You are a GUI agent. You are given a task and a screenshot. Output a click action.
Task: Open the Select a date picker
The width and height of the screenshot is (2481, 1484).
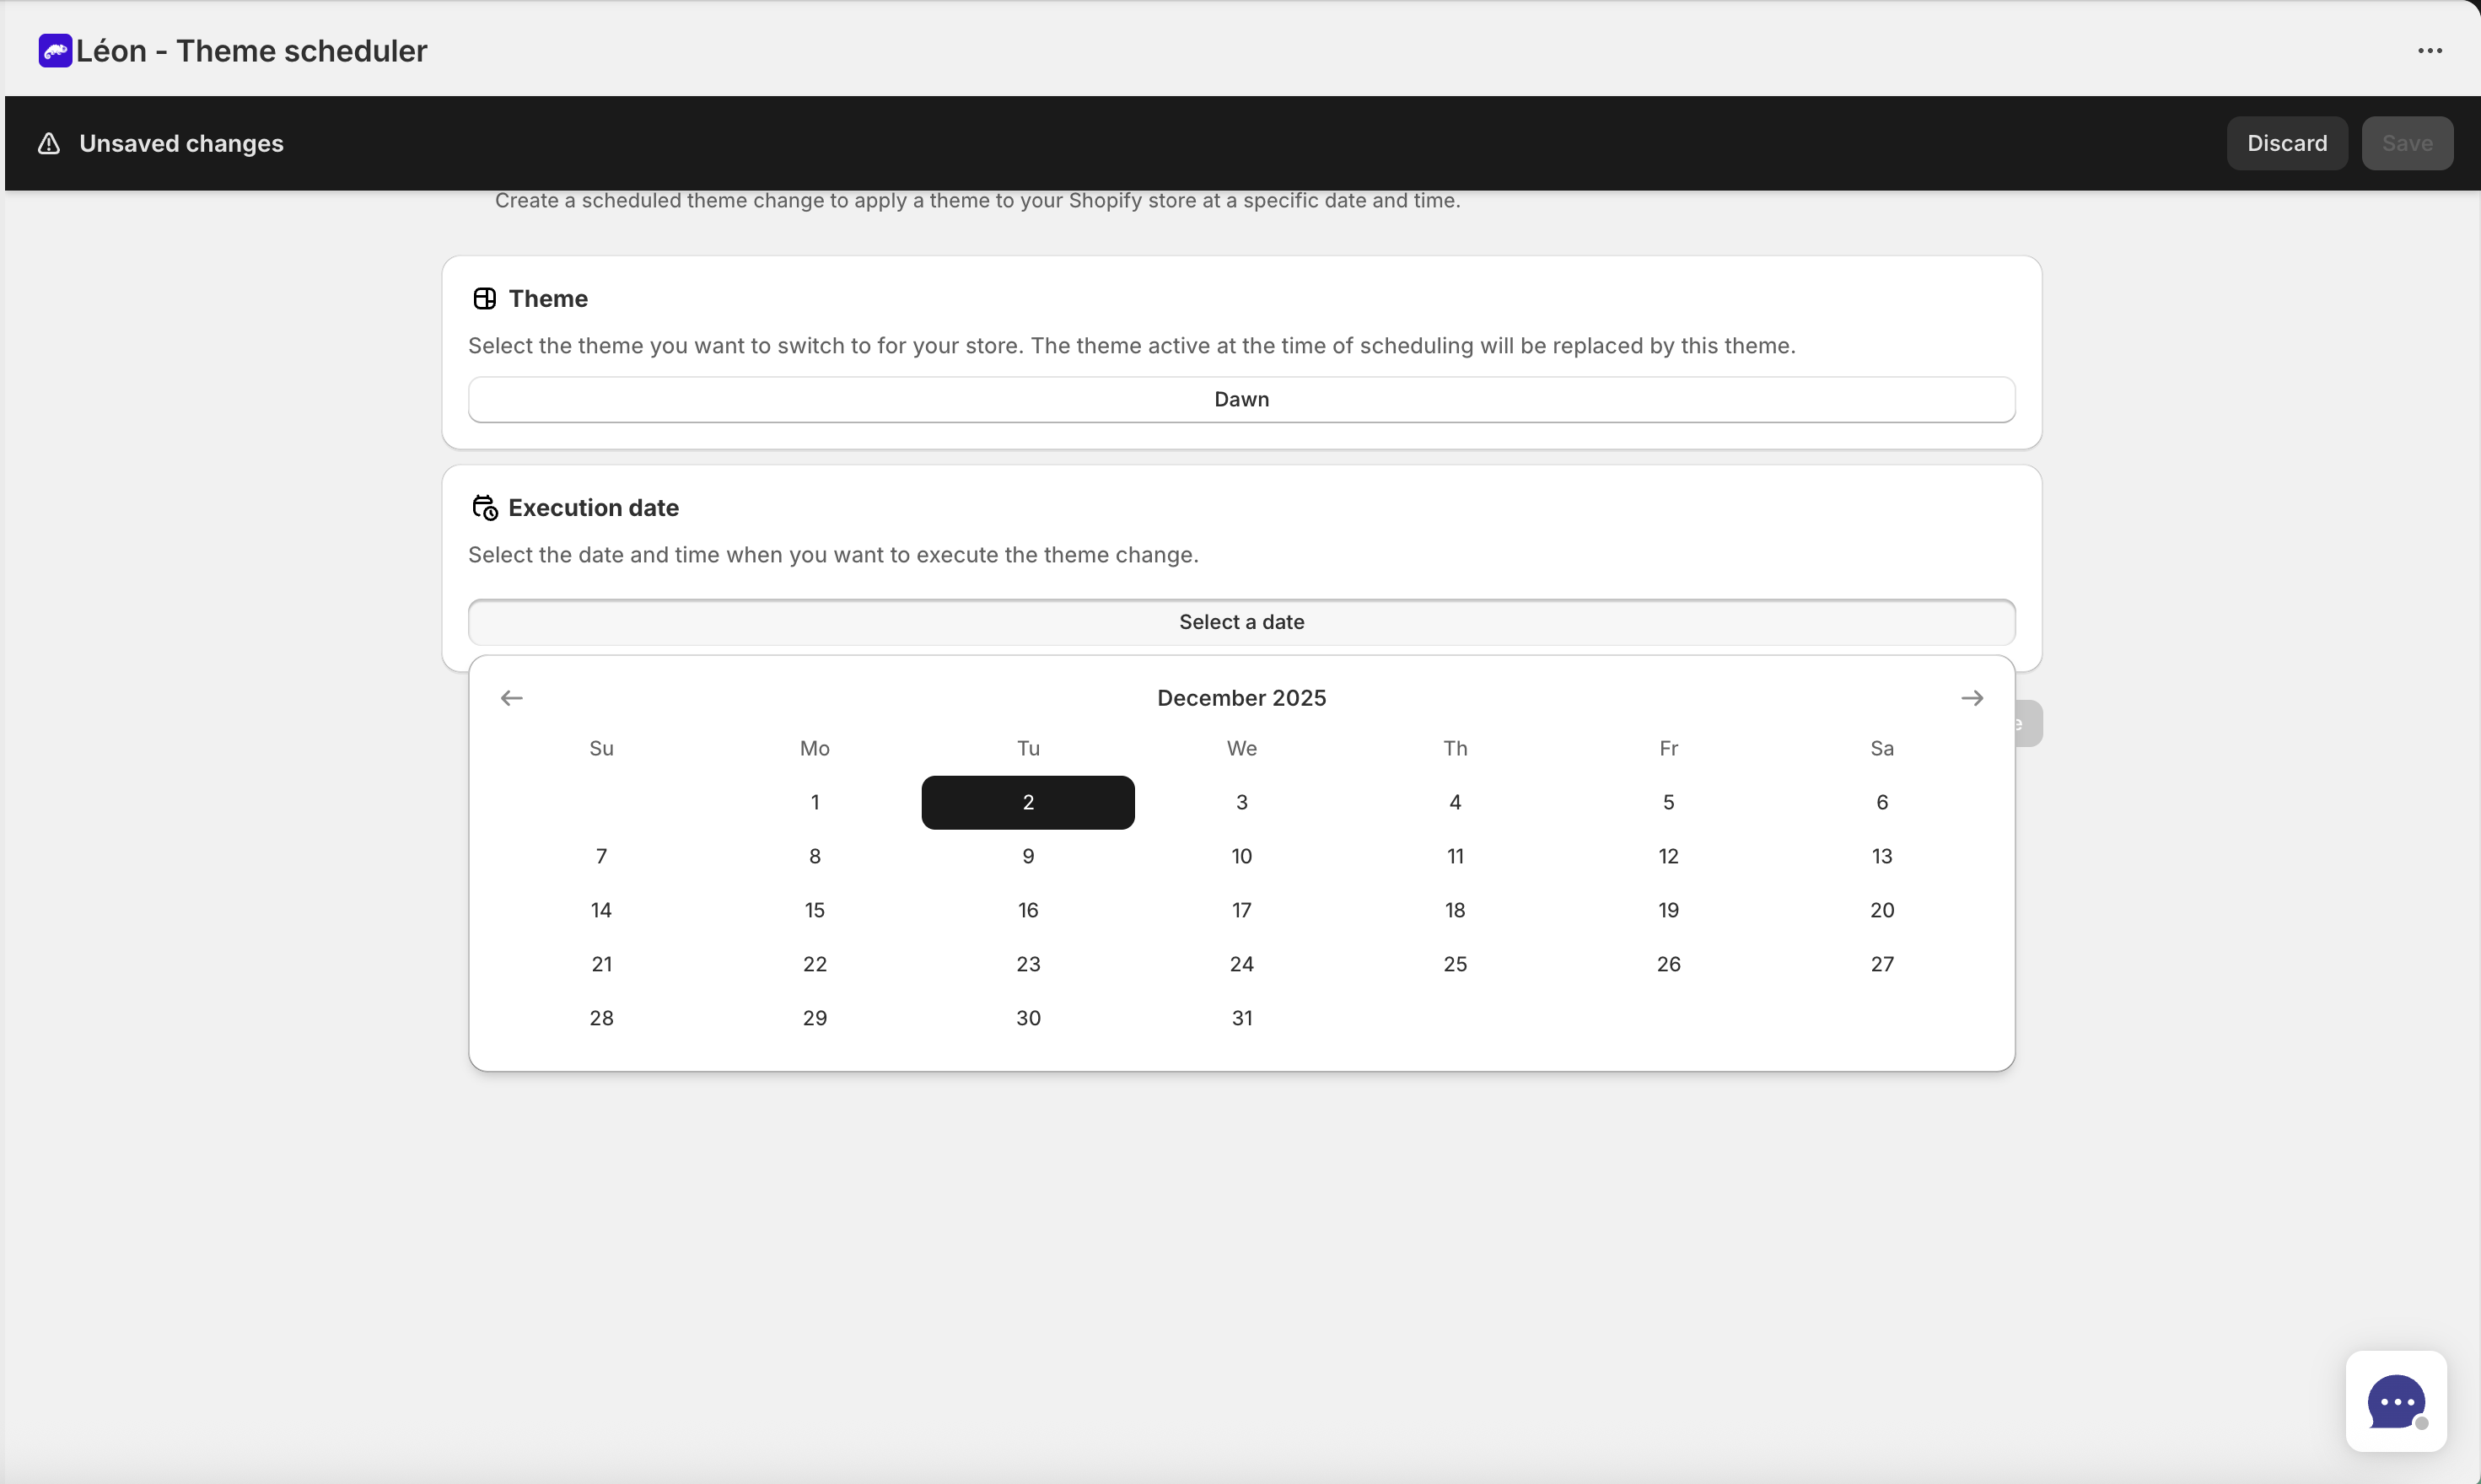pyautogui.click(x=1241, y=621)
